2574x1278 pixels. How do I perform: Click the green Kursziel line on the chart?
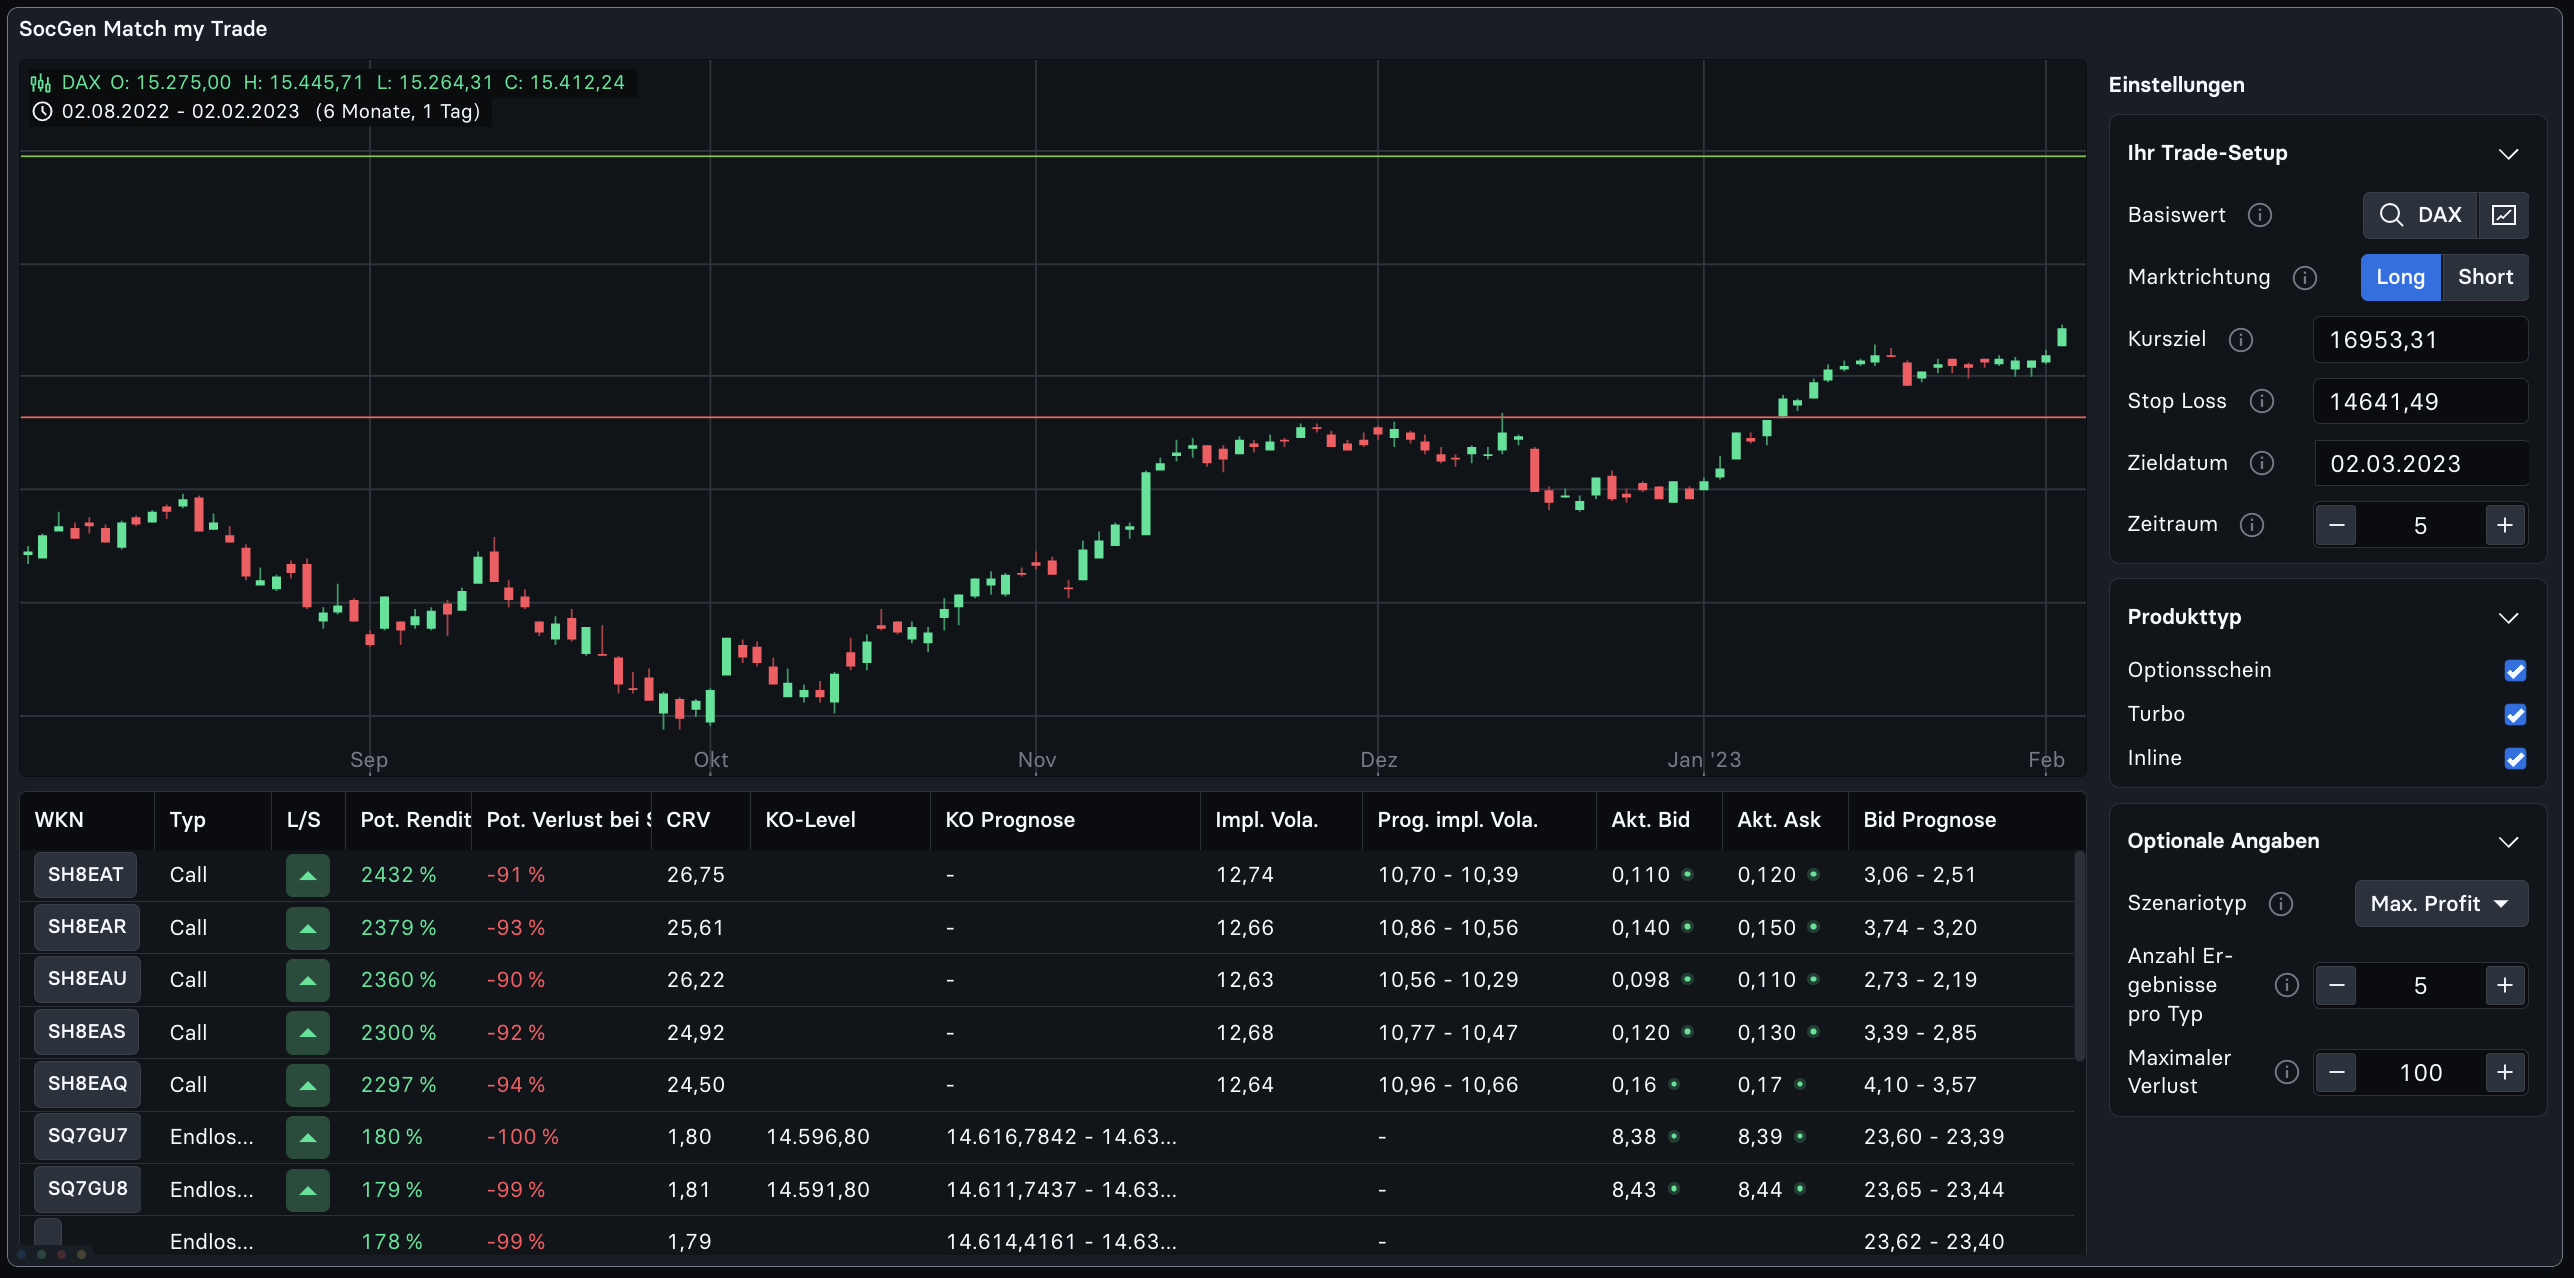point(1052,156)
